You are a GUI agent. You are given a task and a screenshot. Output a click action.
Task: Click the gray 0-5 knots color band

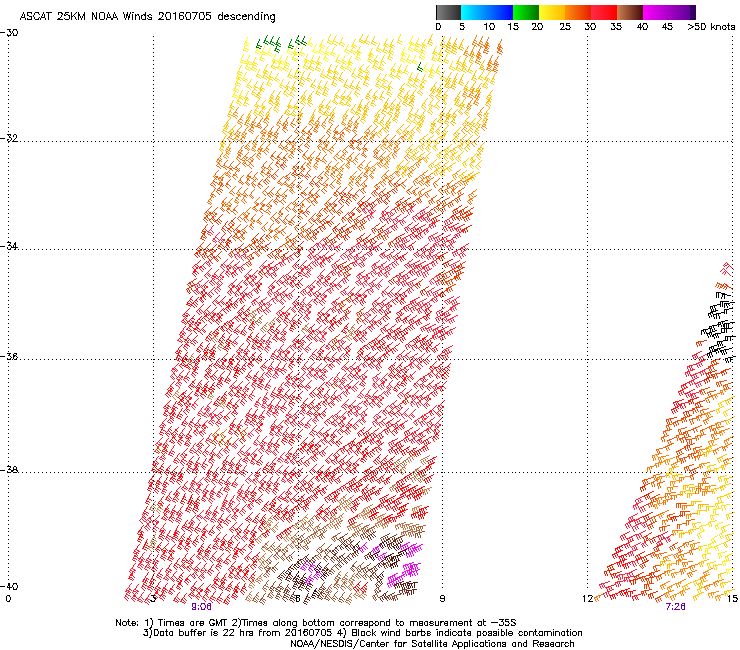pos(448,12)
